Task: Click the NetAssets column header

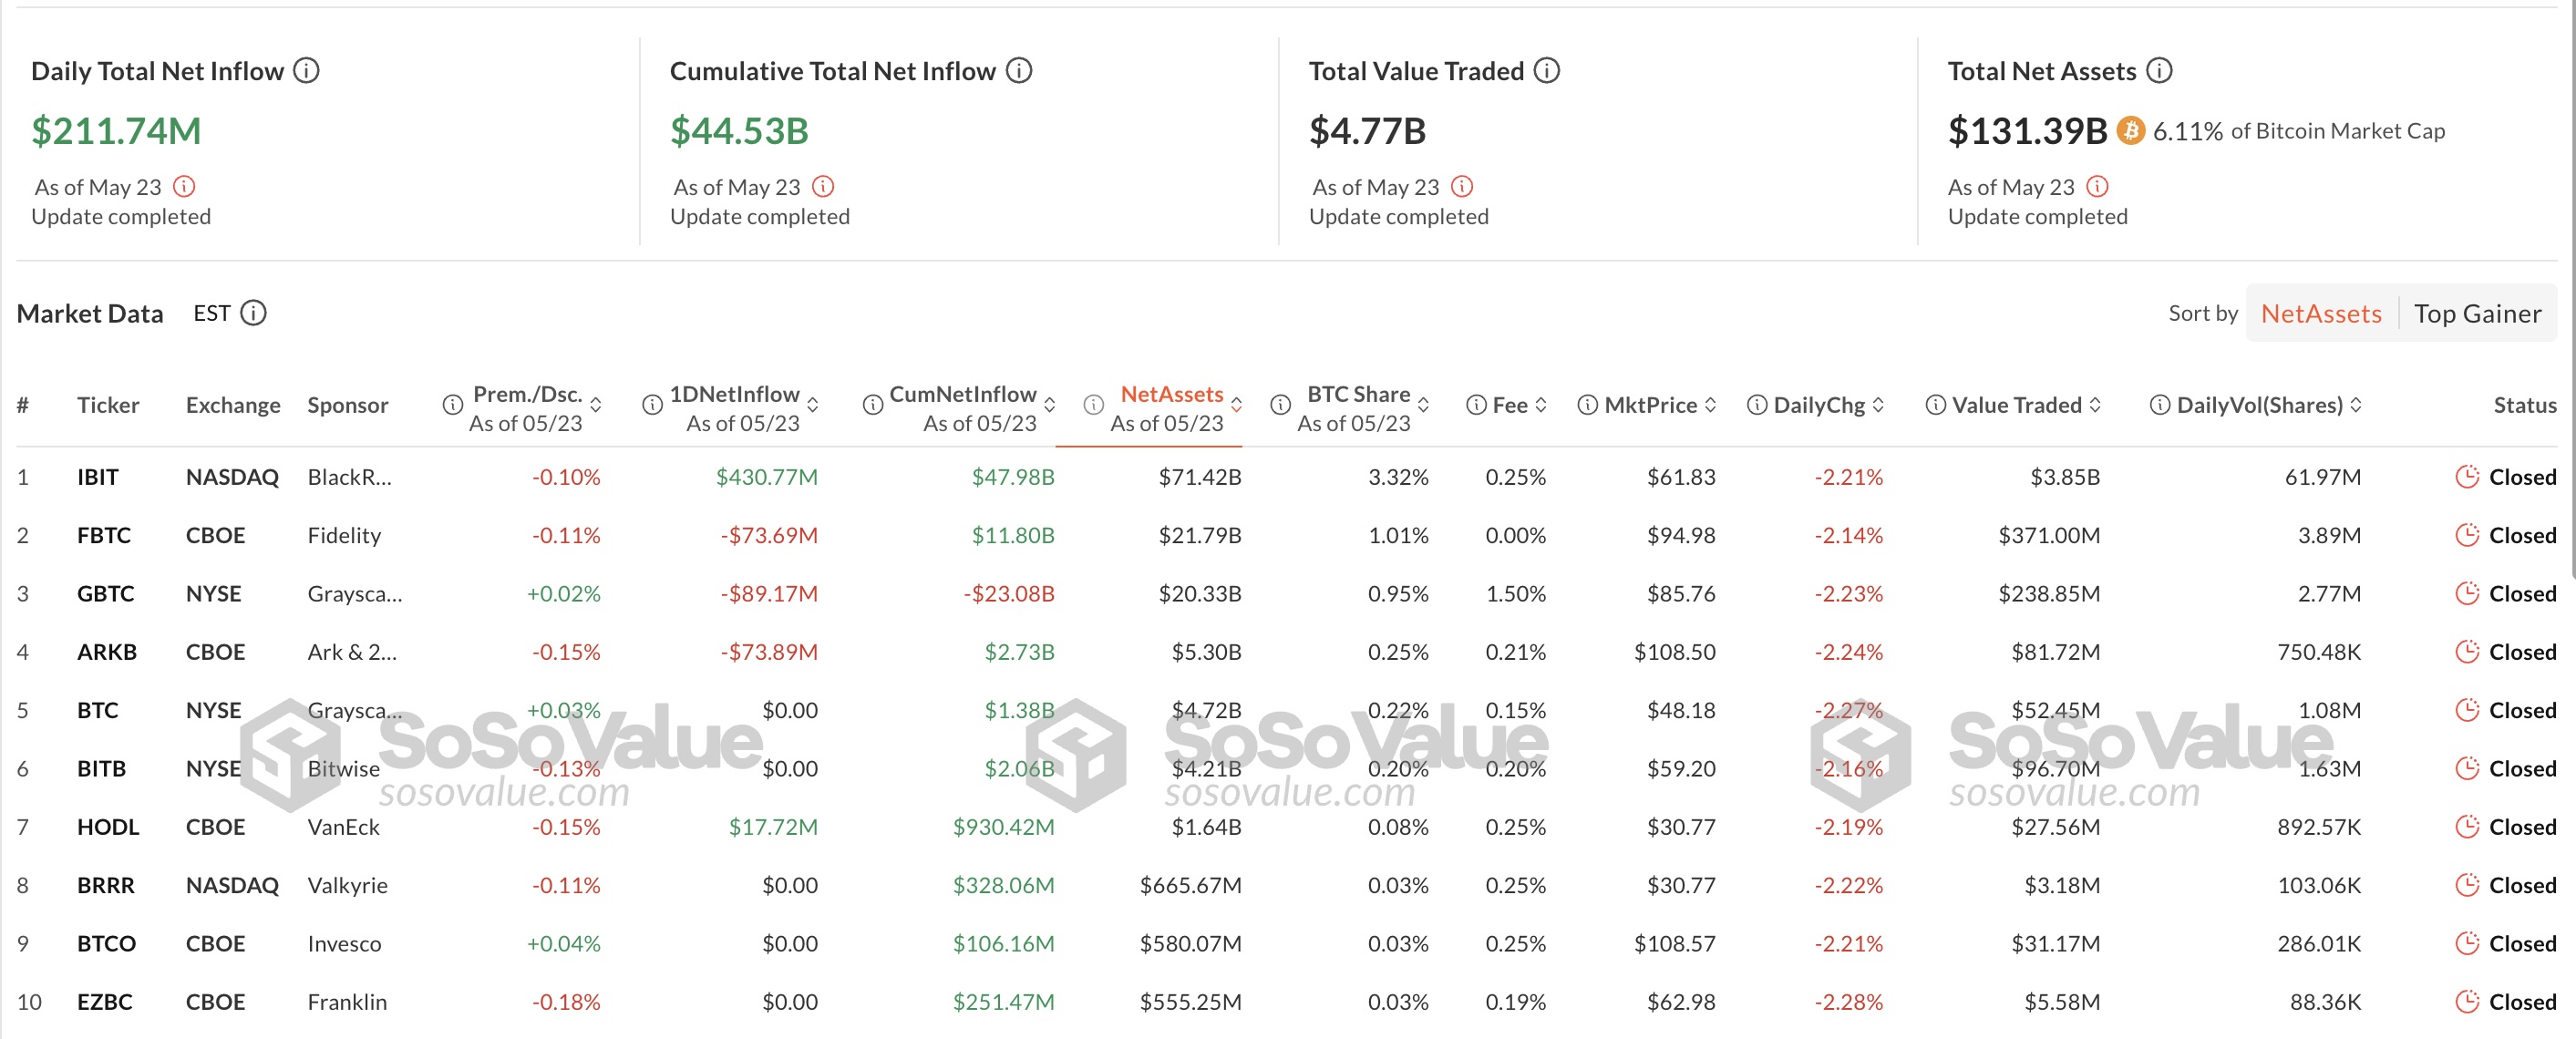Action: pos(1171,395)
